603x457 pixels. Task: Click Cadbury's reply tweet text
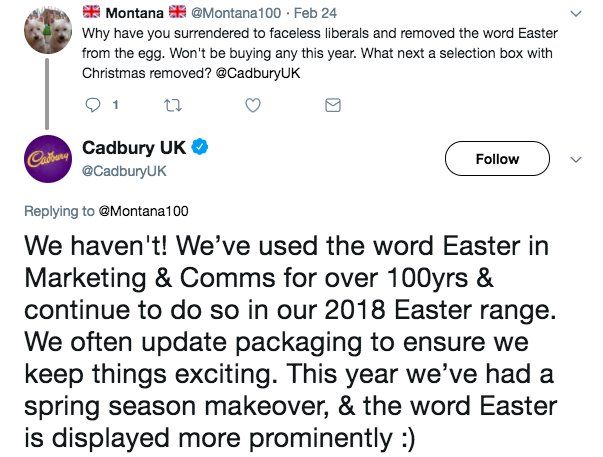pyautogui.click(x=290, y=340)
